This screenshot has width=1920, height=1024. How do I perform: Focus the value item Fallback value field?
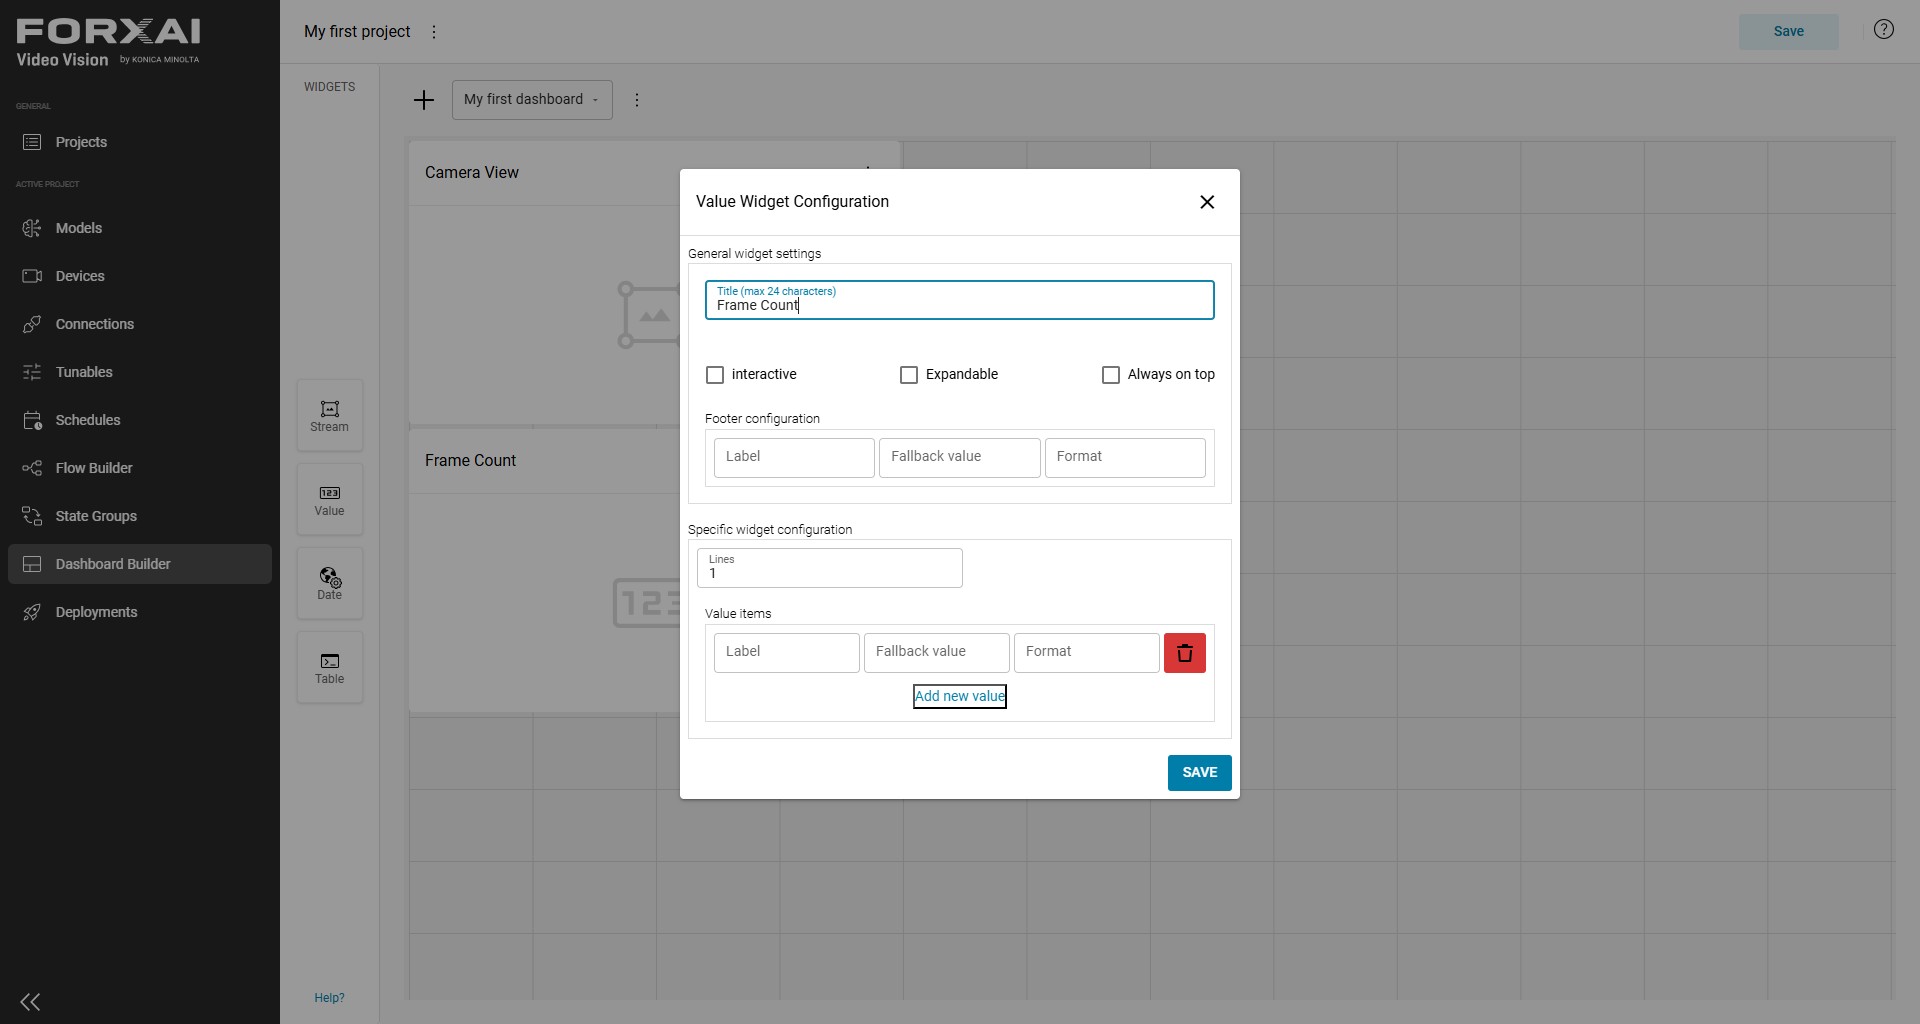click(x=937, y=653)
